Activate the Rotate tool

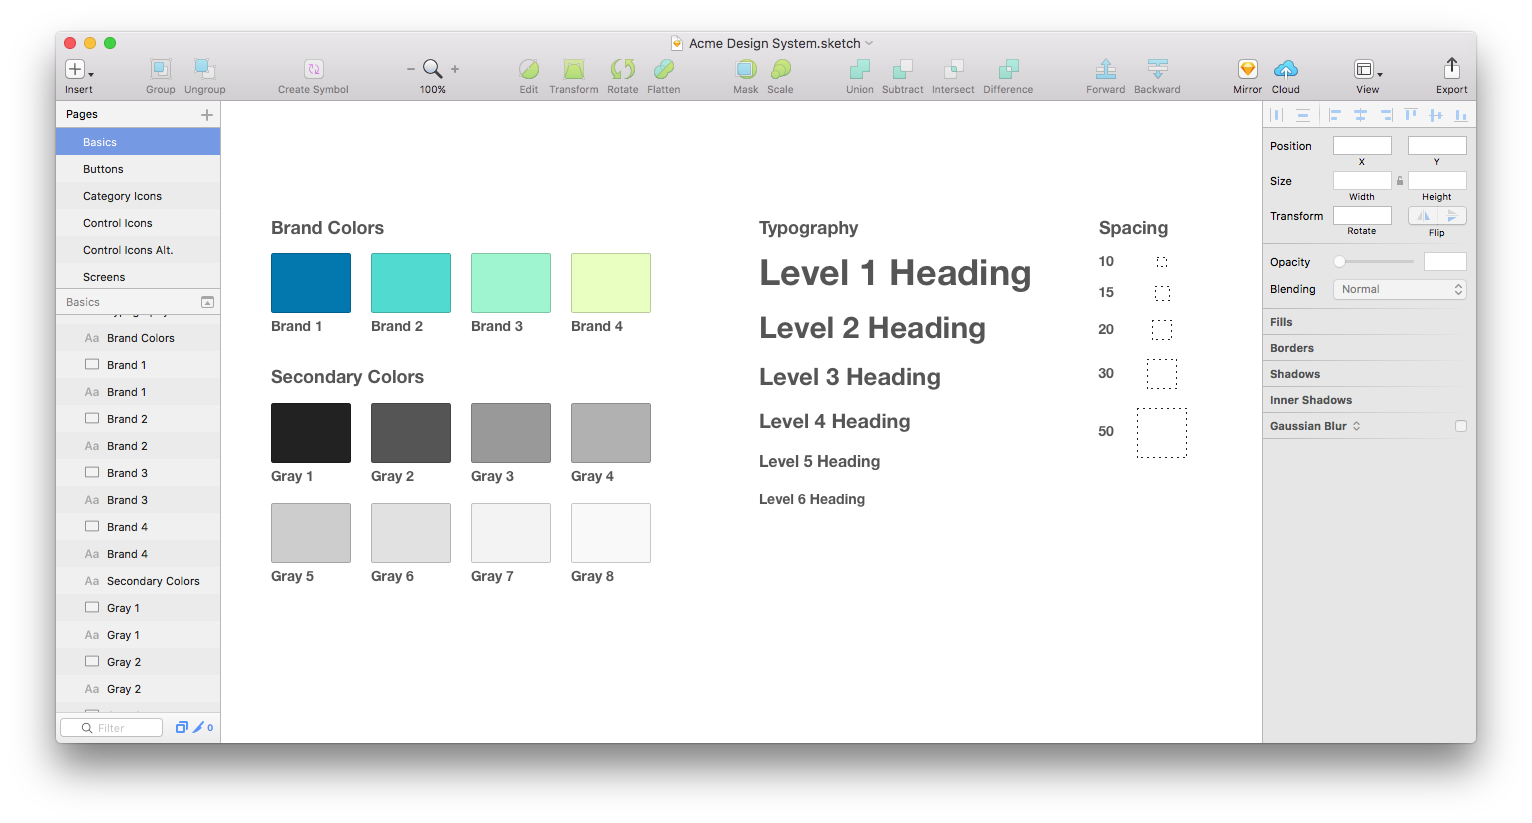[x=622, y=68]
